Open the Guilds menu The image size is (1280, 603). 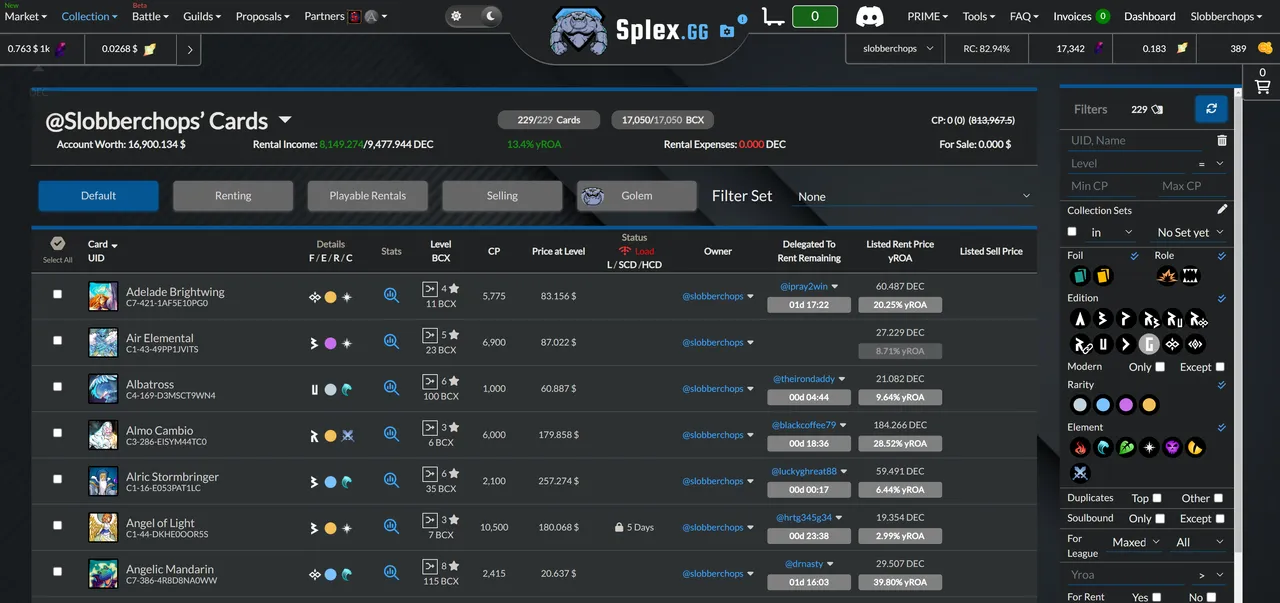[x=202, y=17]
